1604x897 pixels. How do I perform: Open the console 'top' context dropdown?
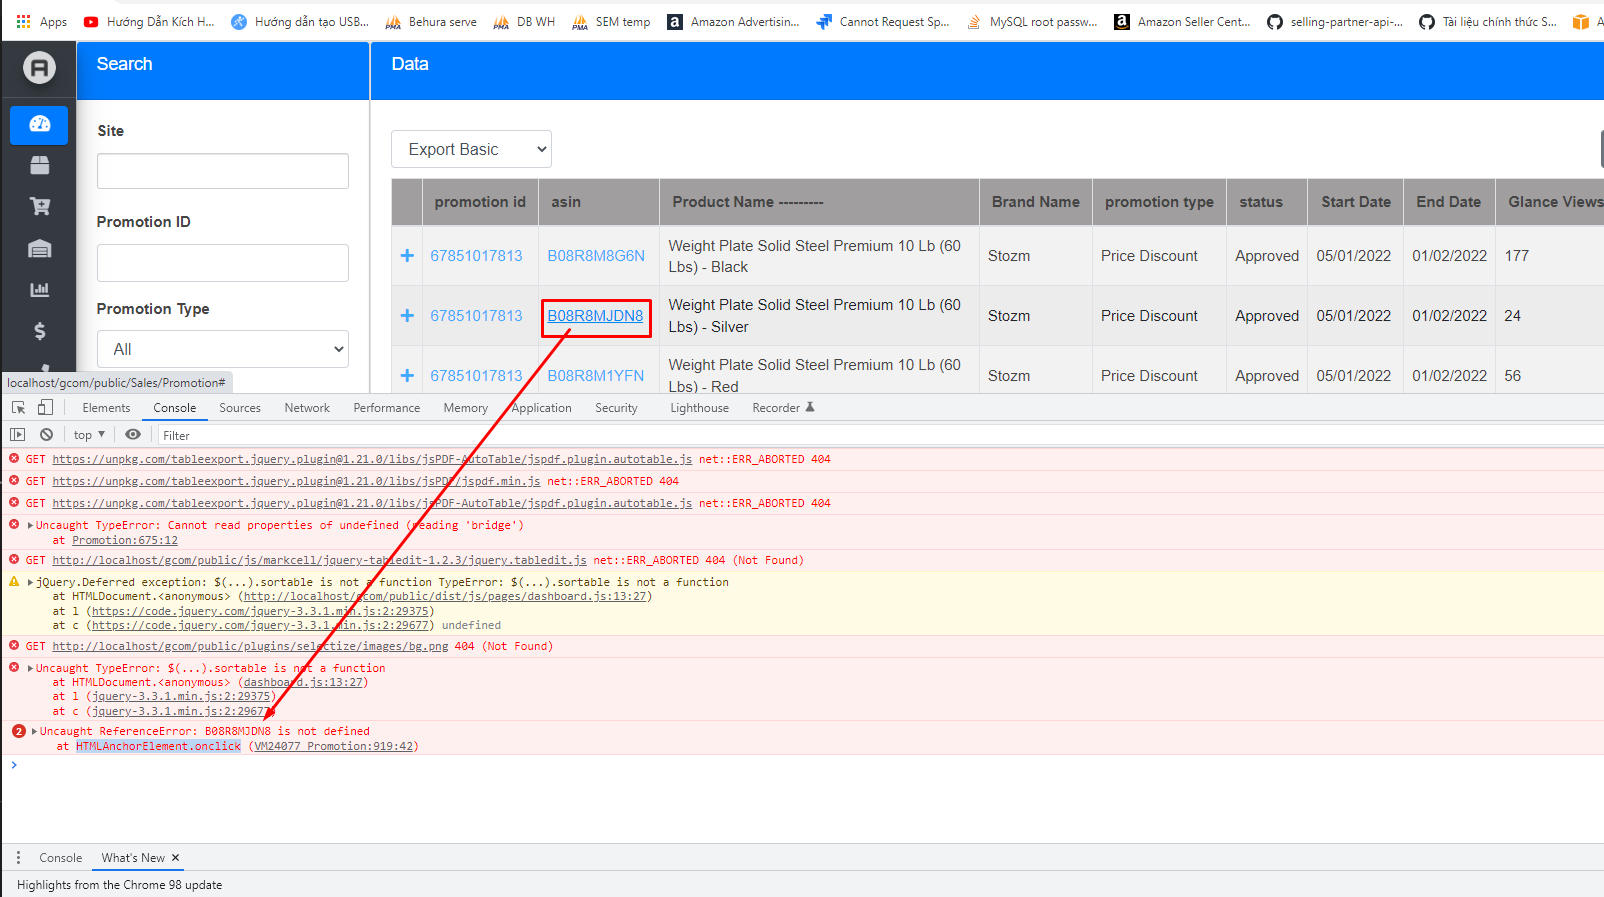click(89, 435)
